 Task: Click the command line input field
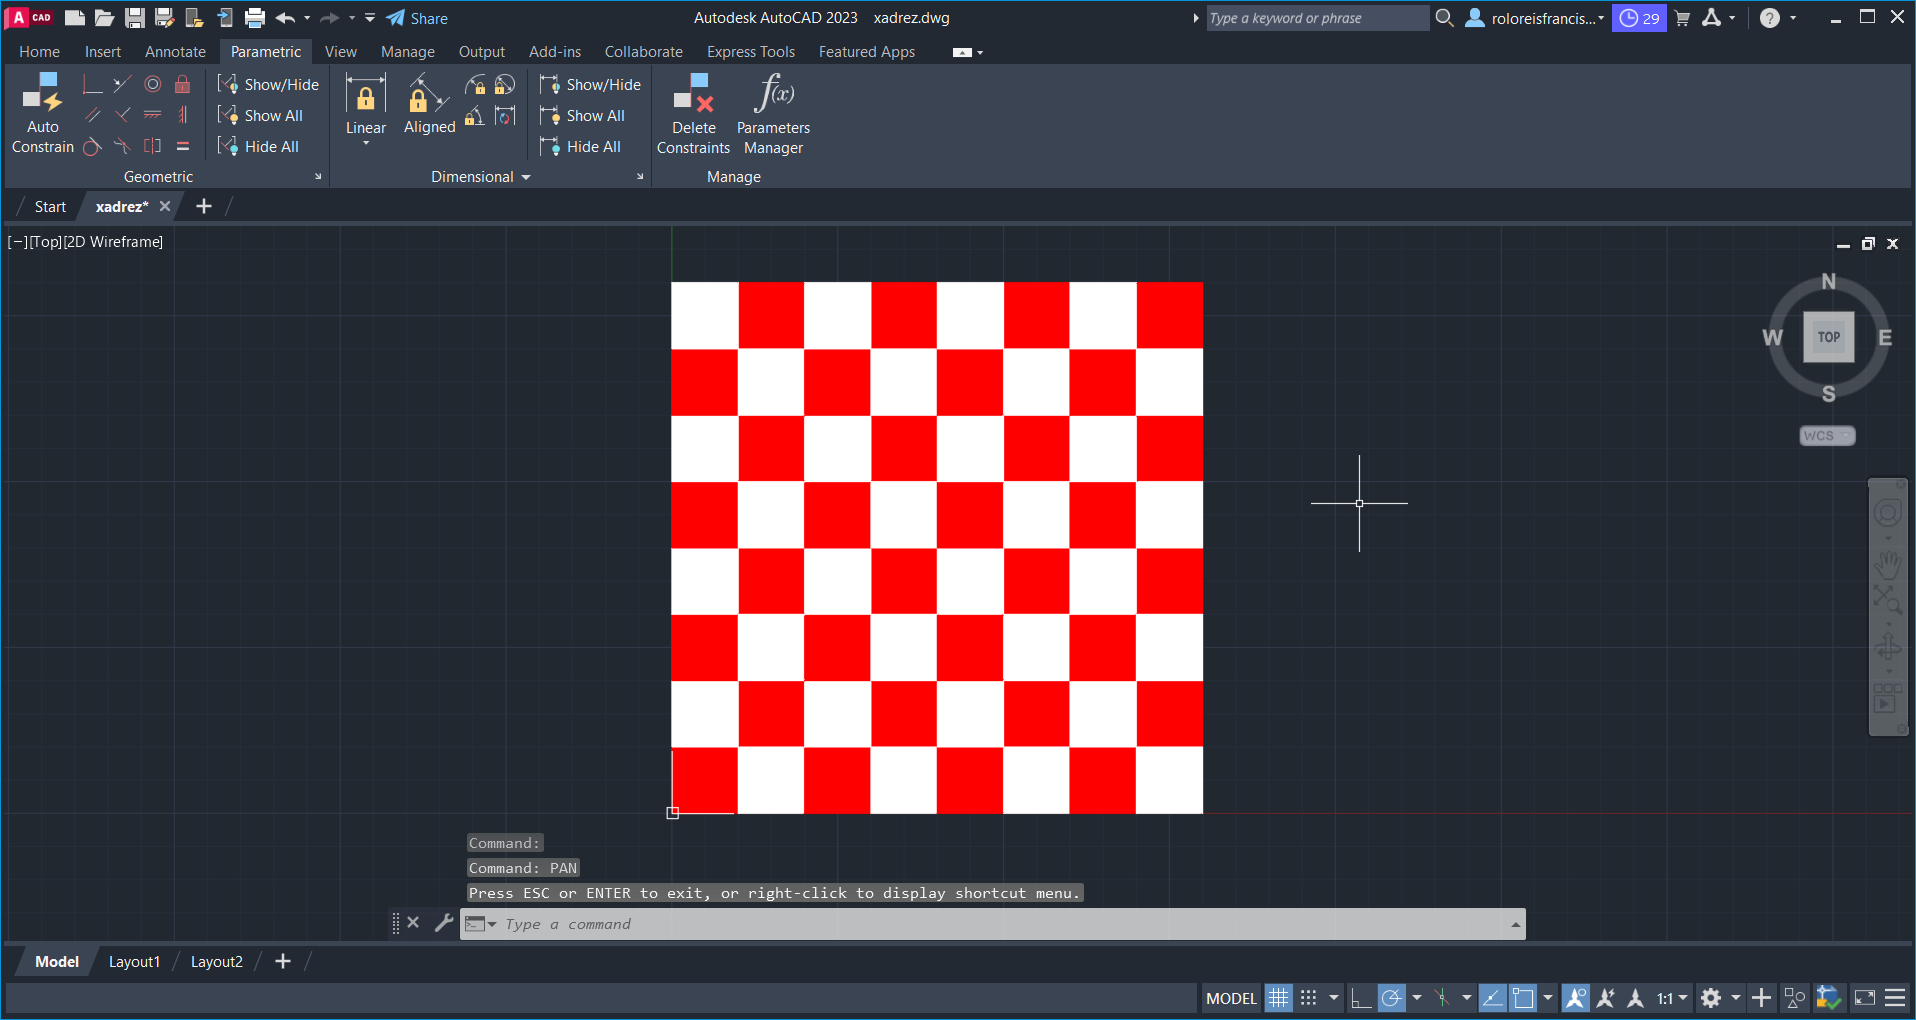(1000, 924)
